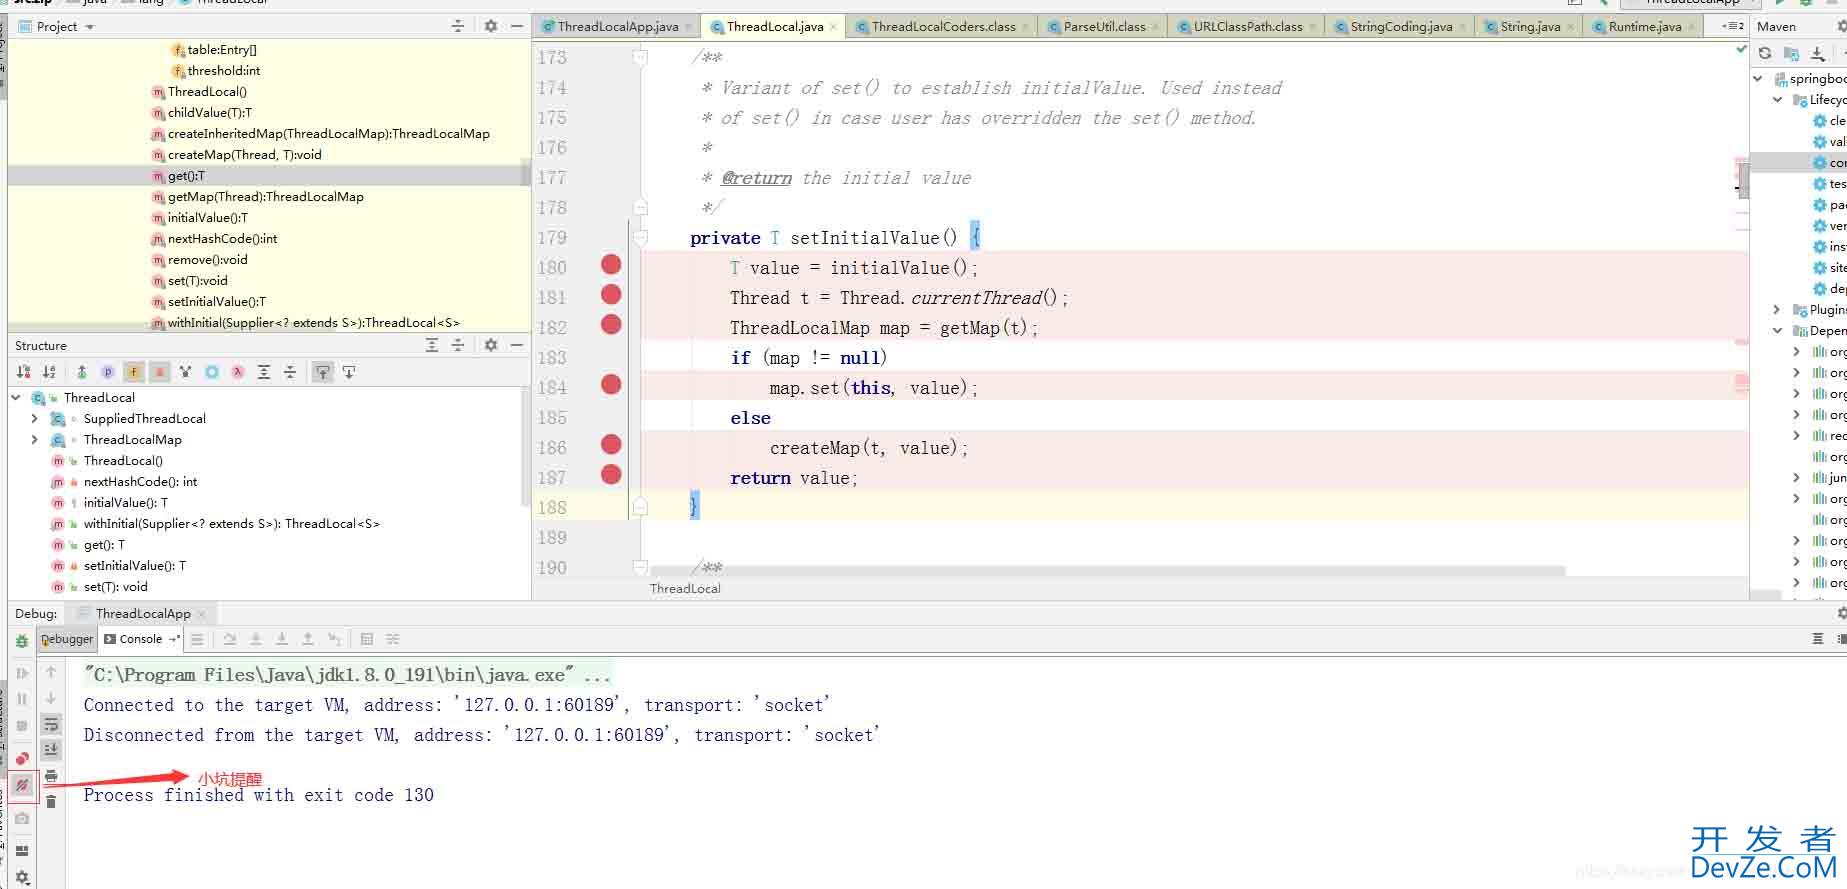Show hidden editor tabs list
Image resolution: width=1847 pixels, height=889 pixels.
[1733, 26]
